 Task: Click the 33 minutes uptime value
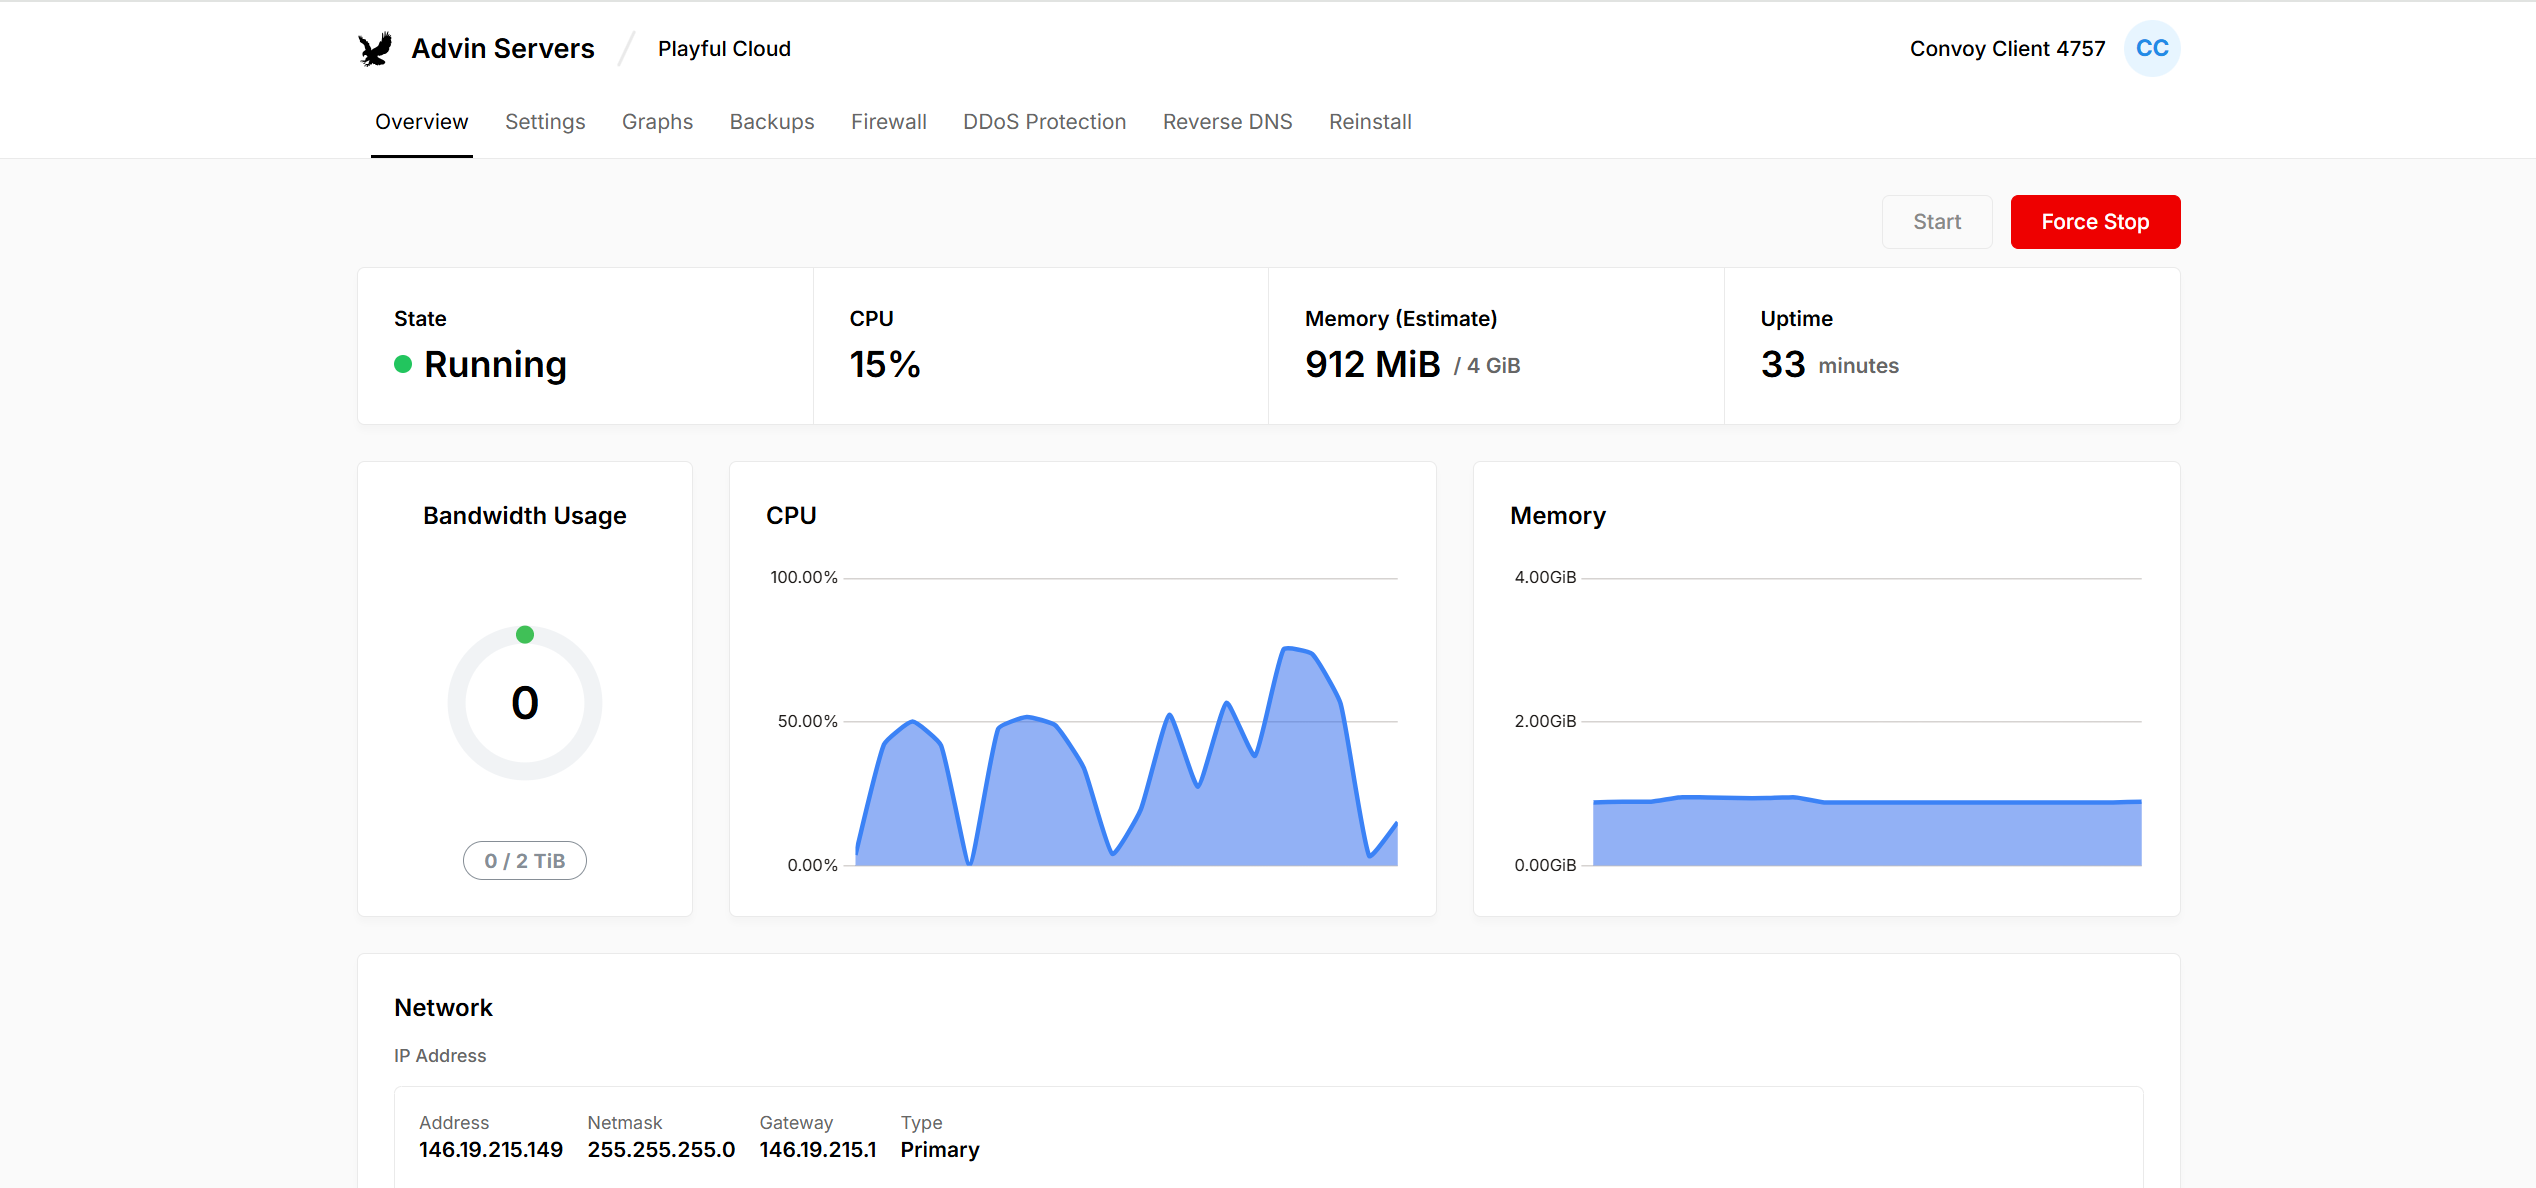[x=1830, y=364]
